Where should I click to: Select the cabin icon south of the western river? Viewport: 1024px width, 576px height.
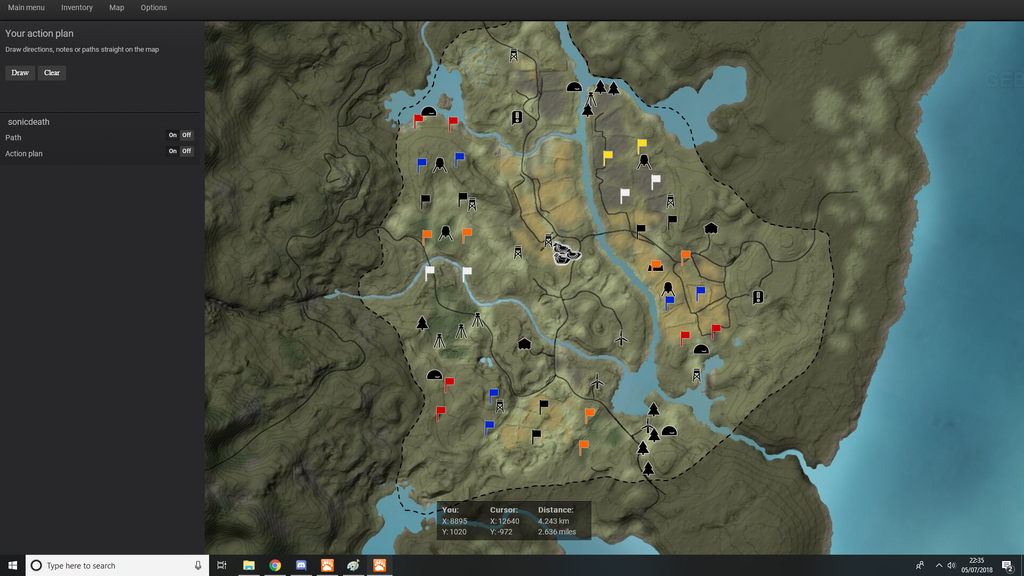click(524, 344)
